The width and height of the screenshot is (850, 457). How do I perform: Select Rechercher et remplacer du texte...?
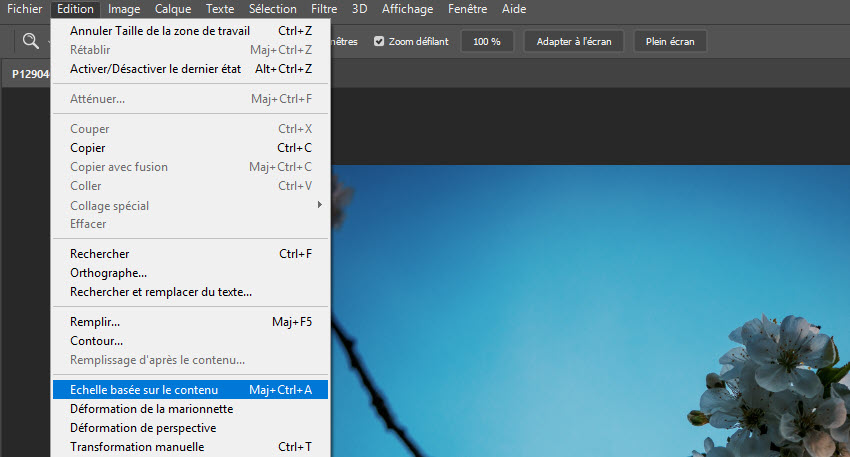[x=190, y=292]
